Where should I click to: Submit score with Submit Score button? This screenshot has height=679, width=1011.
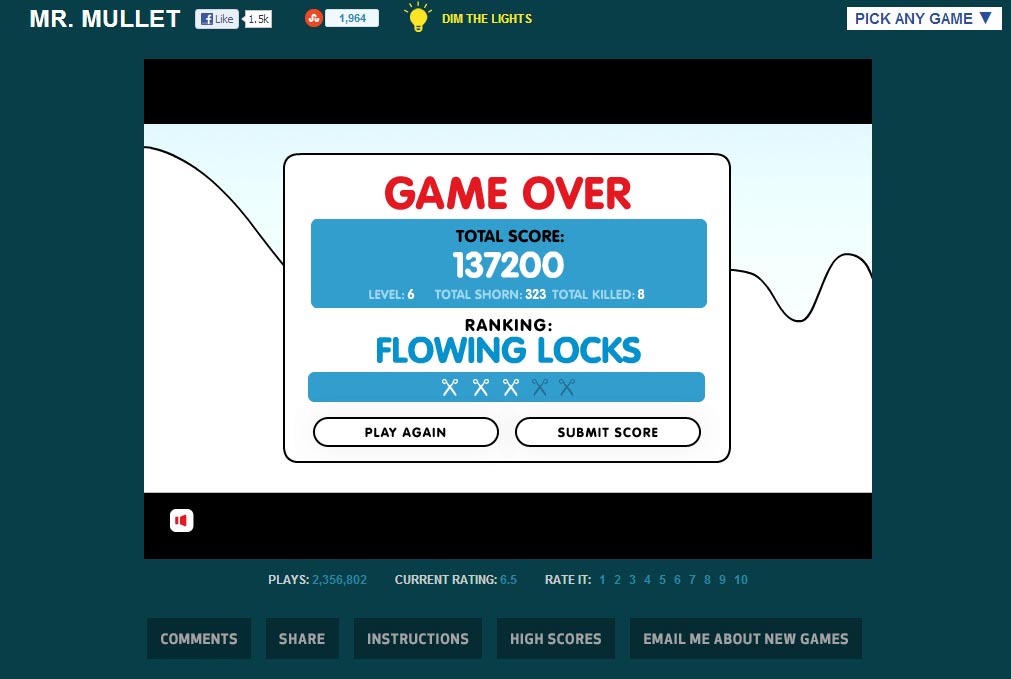tap(607, 432)
